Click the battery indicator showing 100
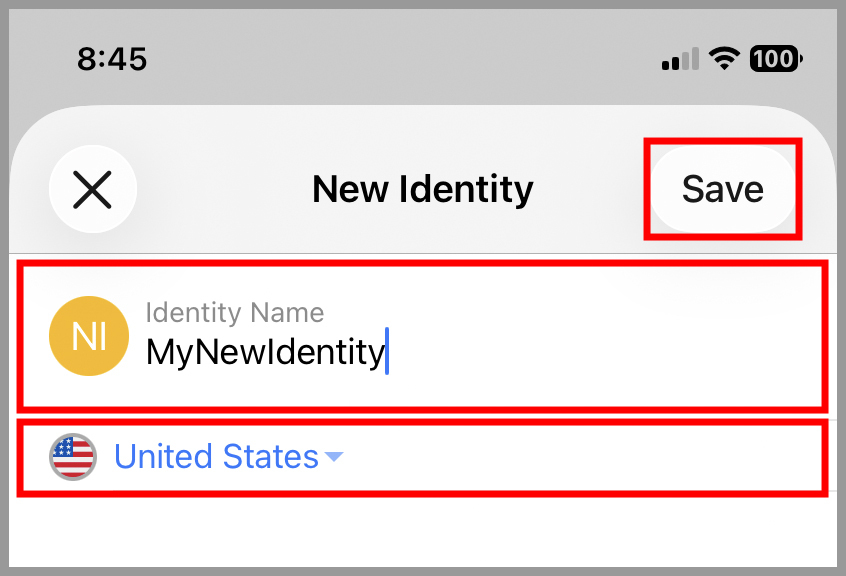 773,59
